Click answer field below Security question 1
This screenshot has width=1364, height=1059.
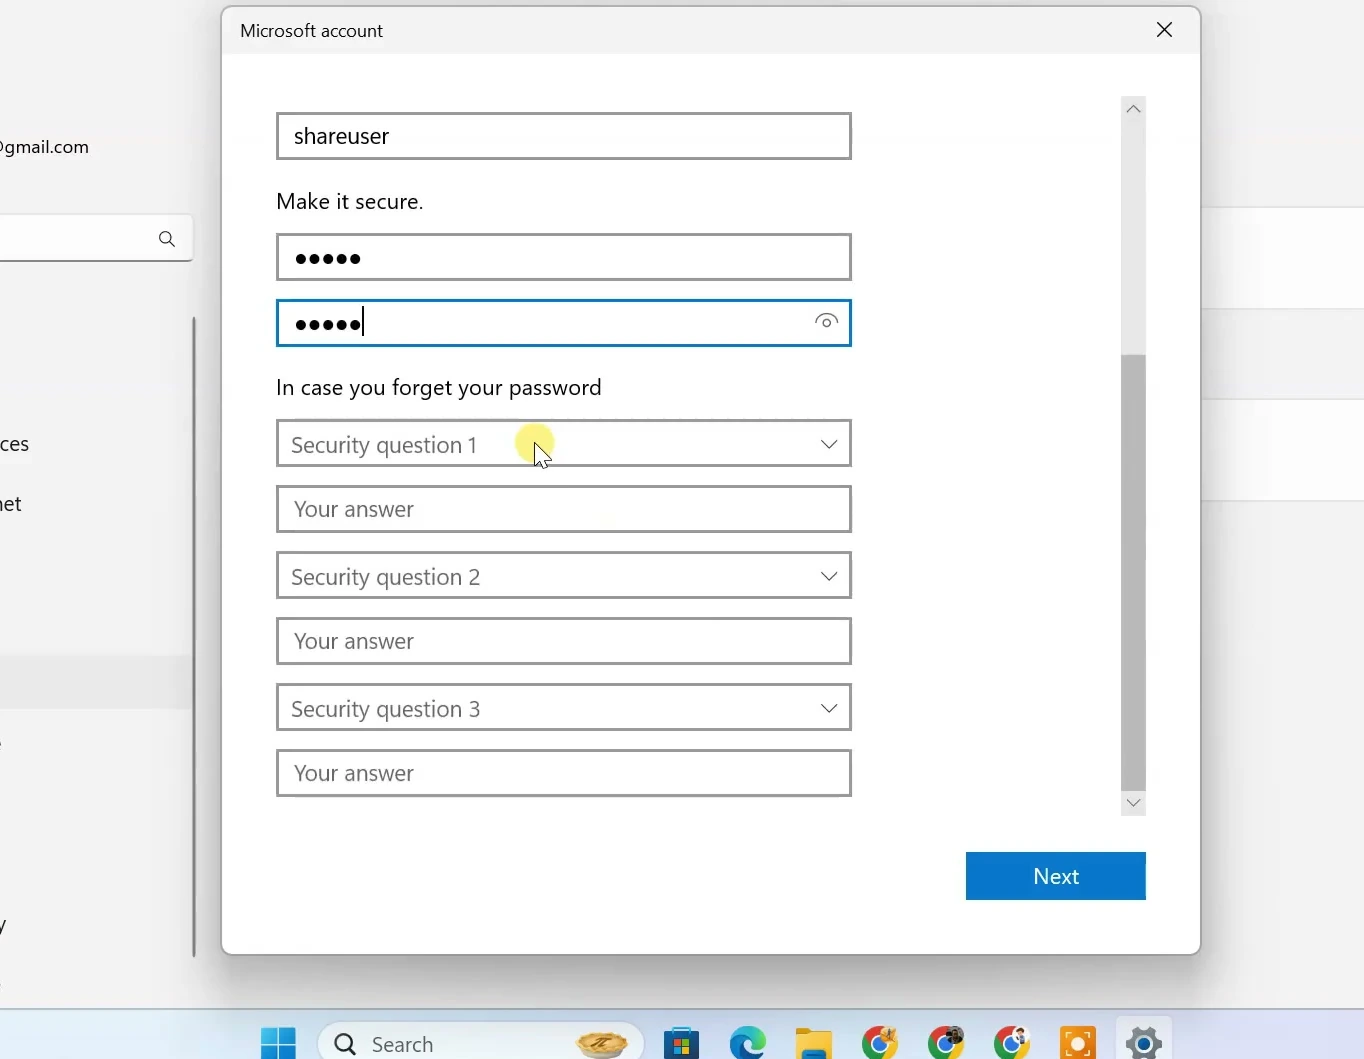pos(564,510)
